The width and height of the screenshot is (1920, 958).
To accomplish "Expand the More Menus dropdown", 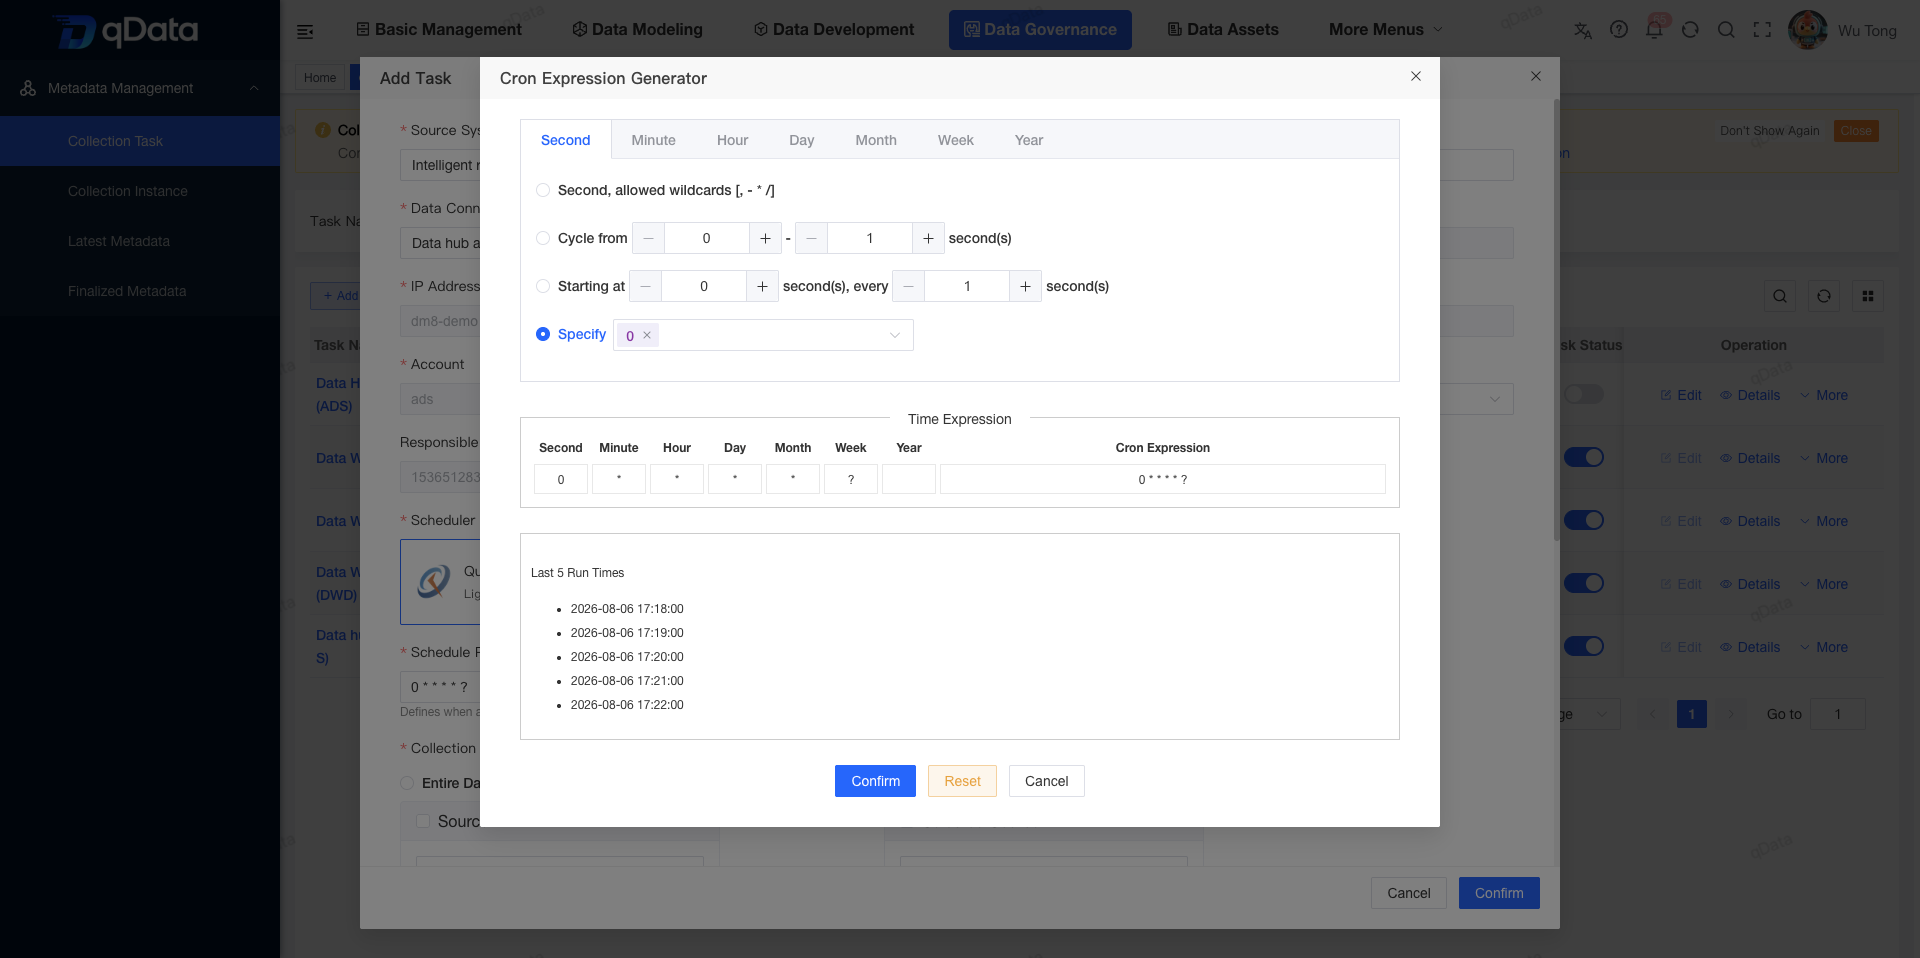I will click(1386, 30).
